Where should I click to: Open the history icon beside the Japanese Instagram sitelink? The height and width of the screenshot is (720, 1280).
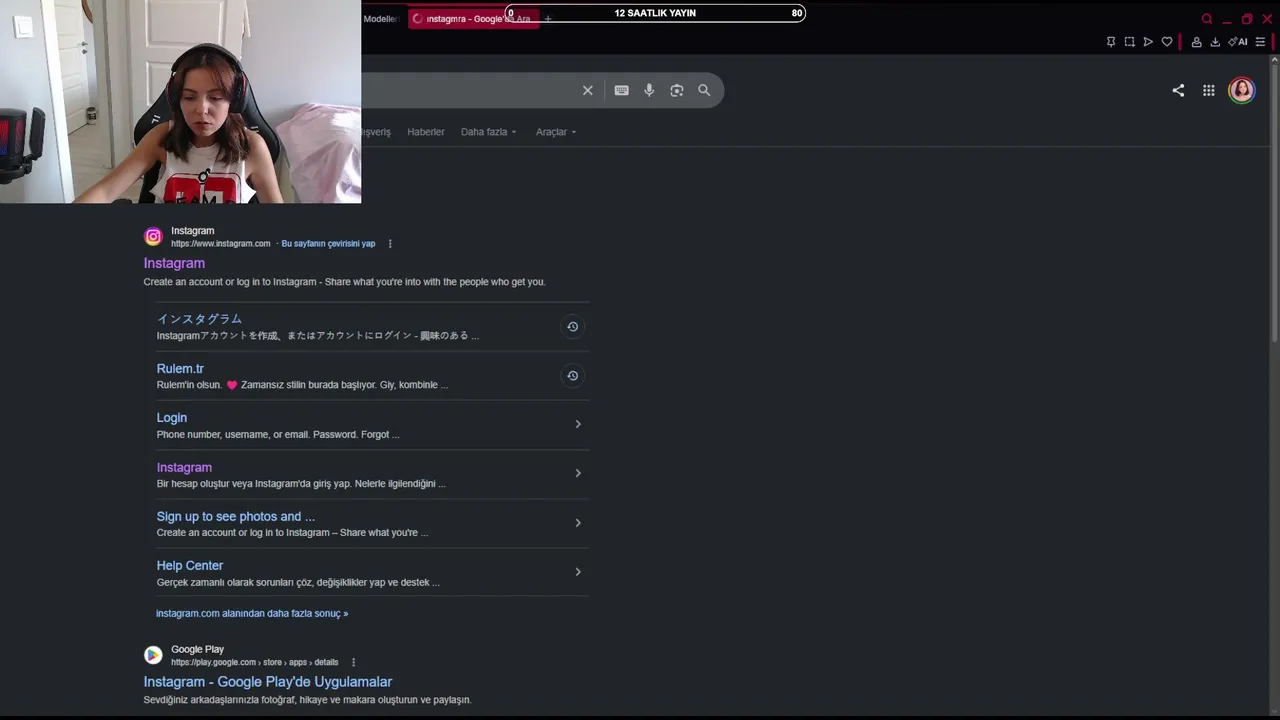pyautogui.click(x=572, y=327)
